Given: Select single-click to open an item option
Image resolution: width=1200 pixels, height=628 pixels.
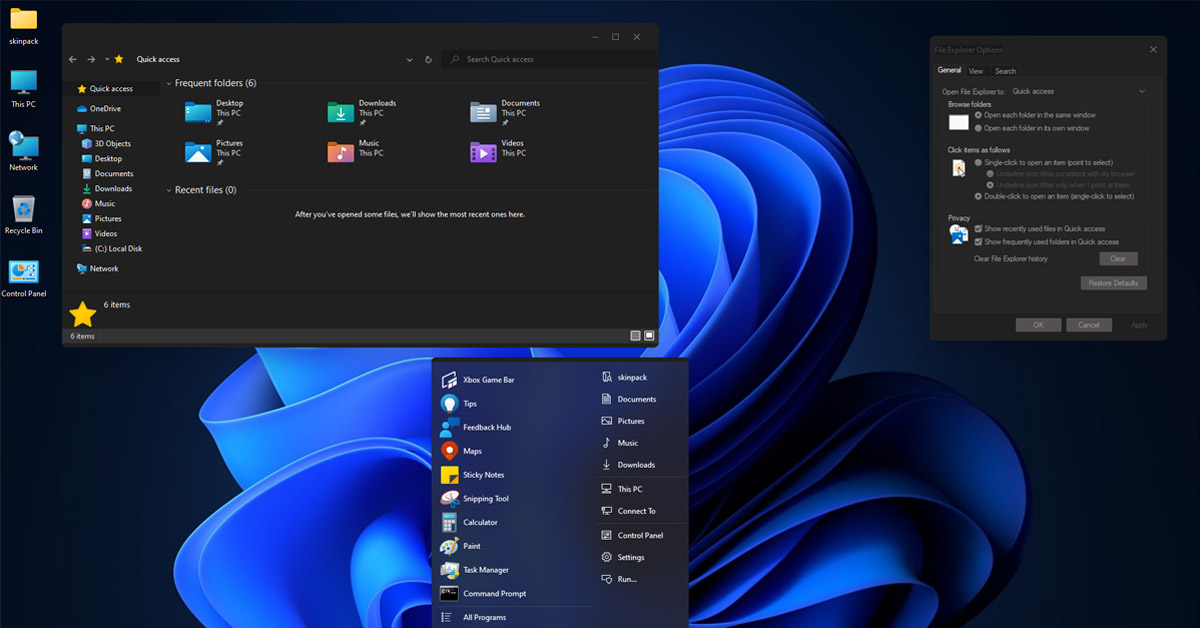Looking at the screenshot, I should (979, 162).
